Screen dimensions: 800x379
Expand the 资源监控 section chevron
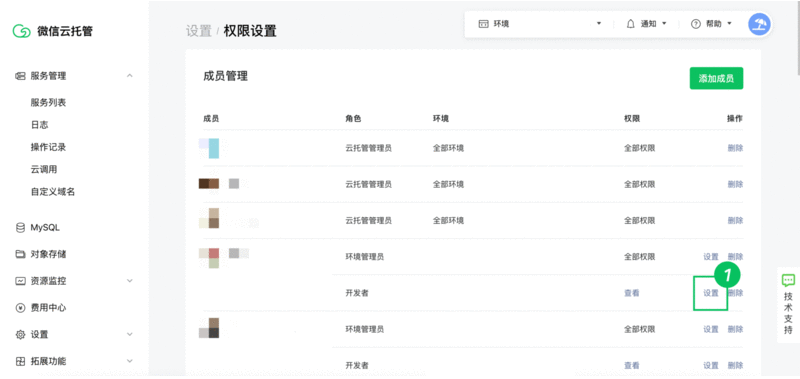(x=130, y=281)
